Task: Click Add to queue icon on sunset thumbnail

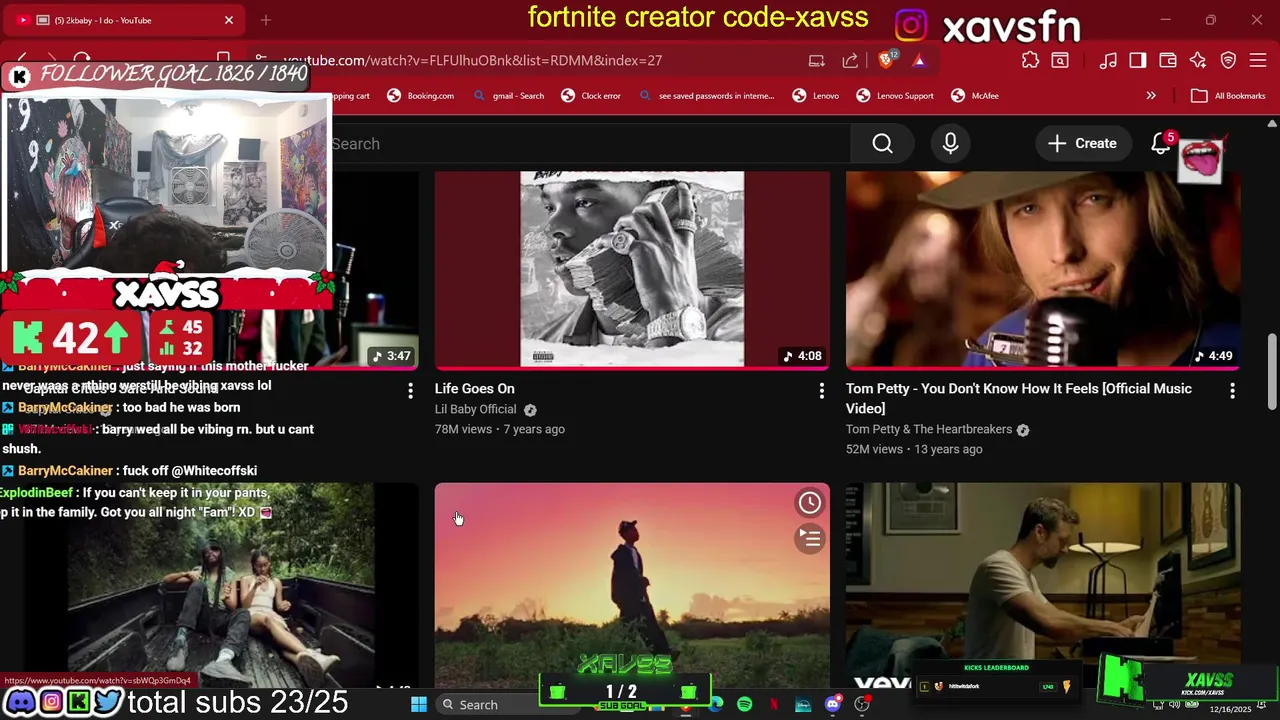Action: [x=810, y=539]
